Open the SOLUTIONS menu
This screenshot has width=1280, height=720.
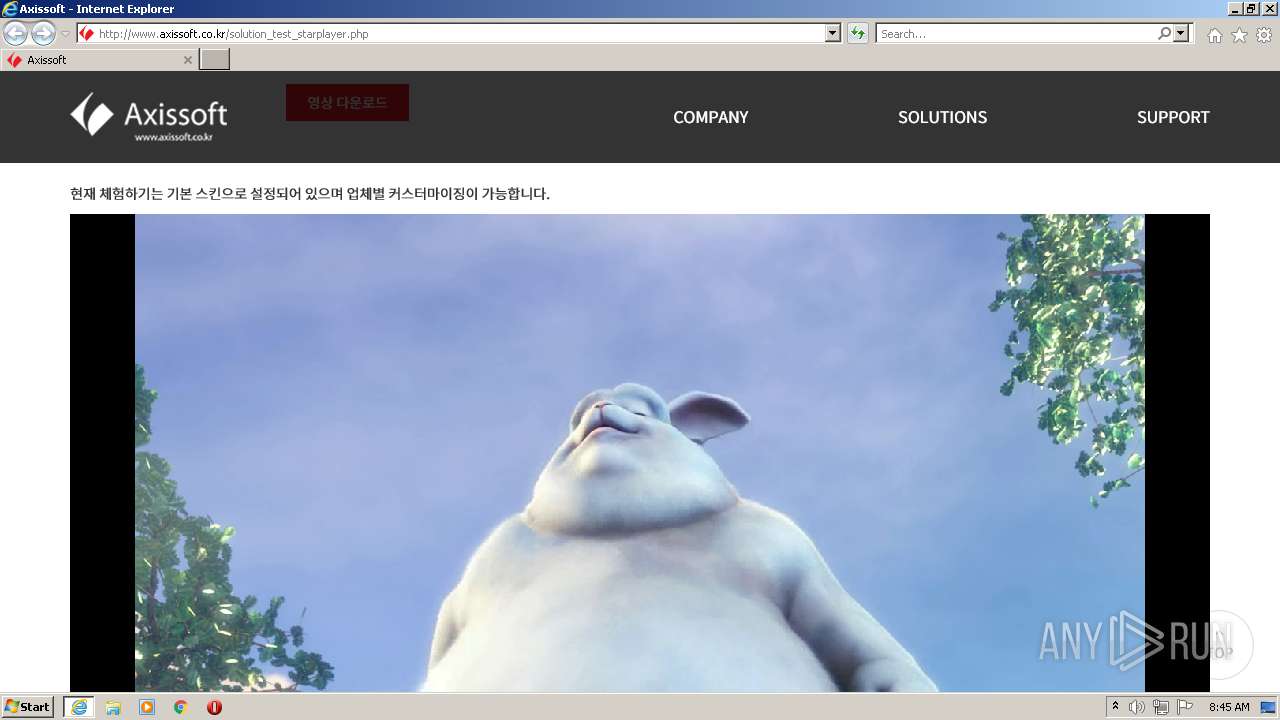tap(942, 117)
